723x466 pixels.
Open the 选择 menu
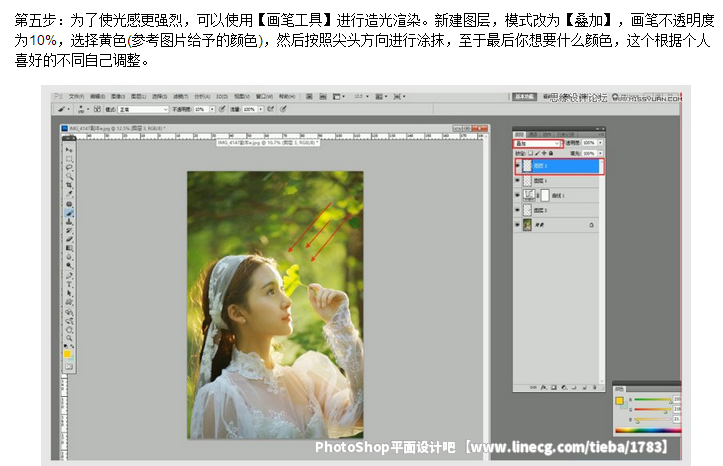[x=160, y=97]
